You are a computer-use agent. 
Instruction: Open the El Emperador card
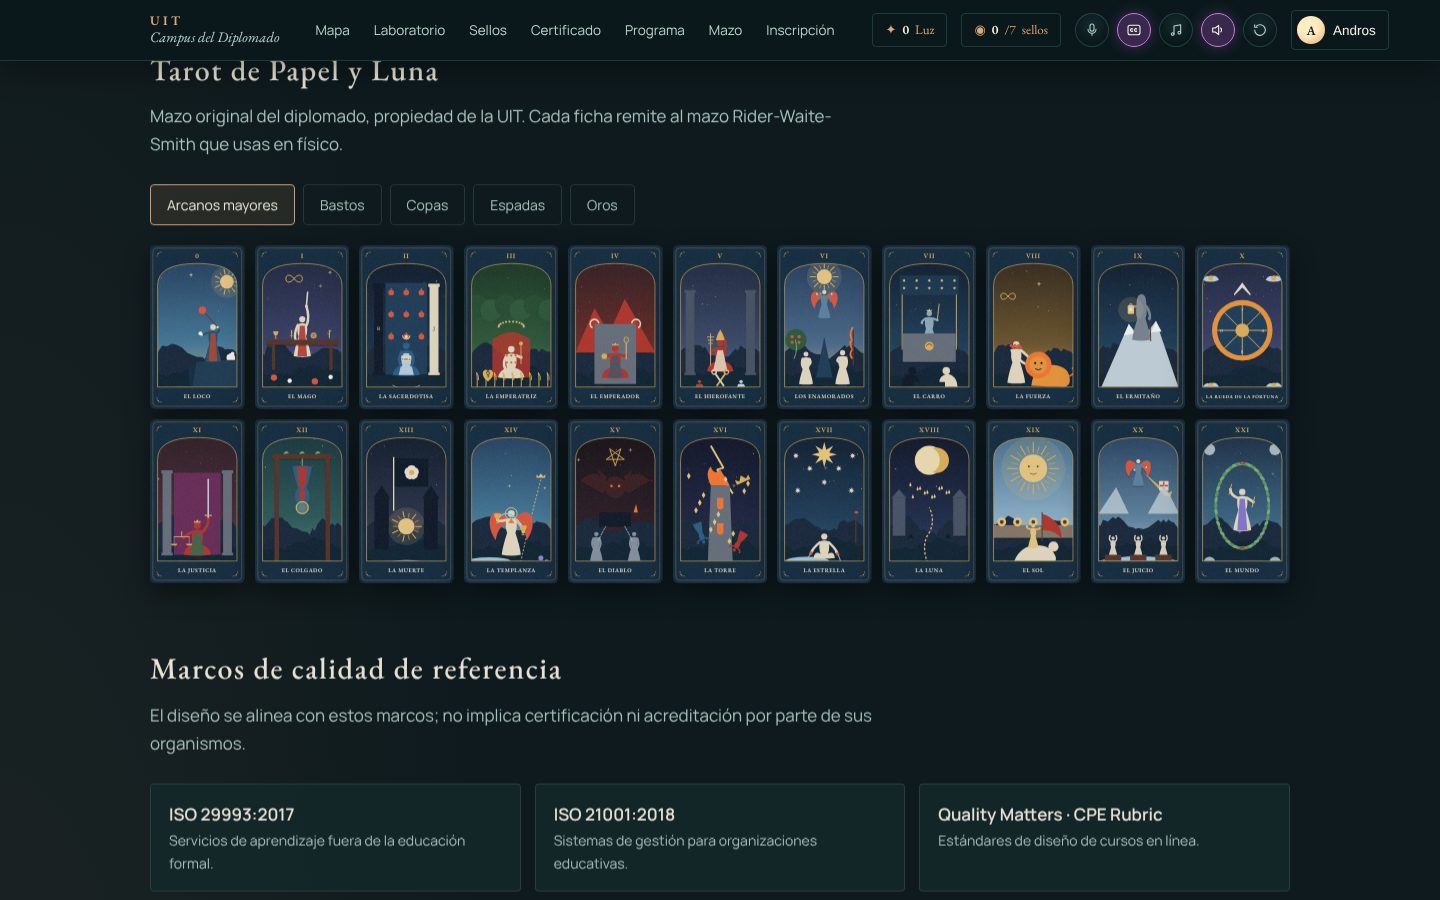tap(615, 327)
